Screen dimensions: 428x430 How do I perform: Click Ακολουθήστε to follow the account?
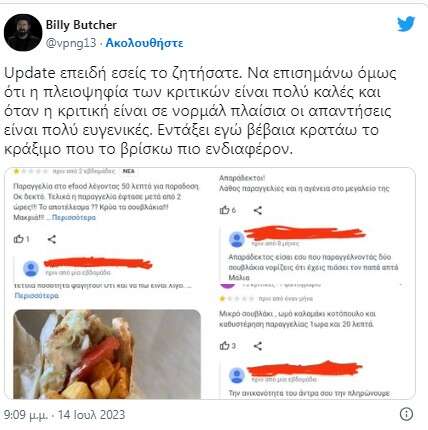(144, 43)
